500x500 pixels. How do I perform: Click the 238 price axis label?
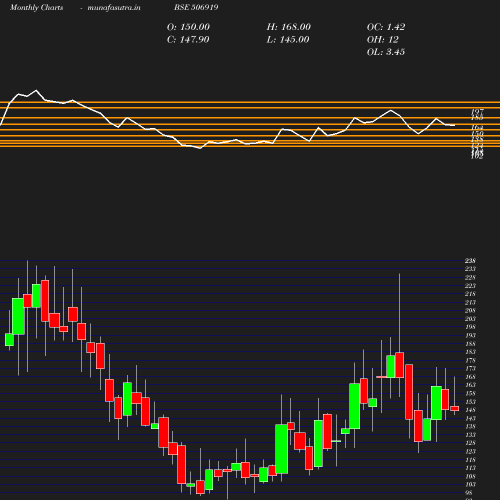click(470, 261)
